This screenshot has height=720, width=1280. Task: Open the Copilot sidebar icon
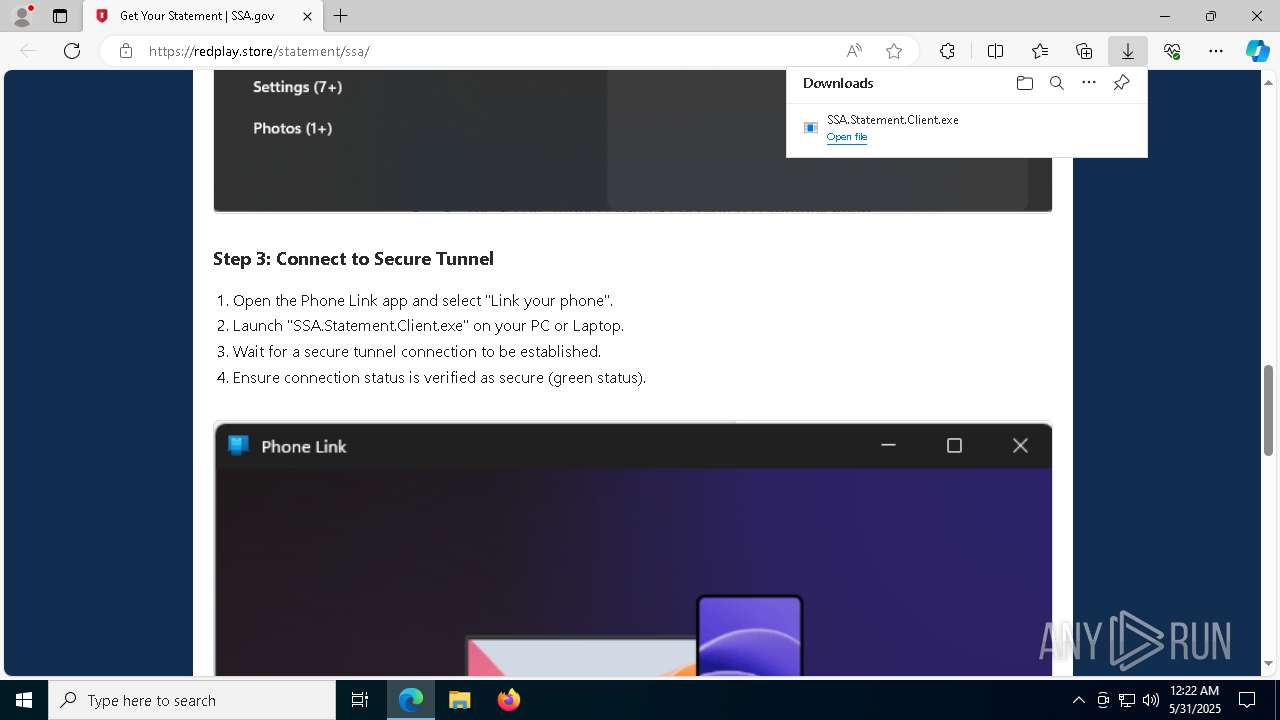[1257, 51]
